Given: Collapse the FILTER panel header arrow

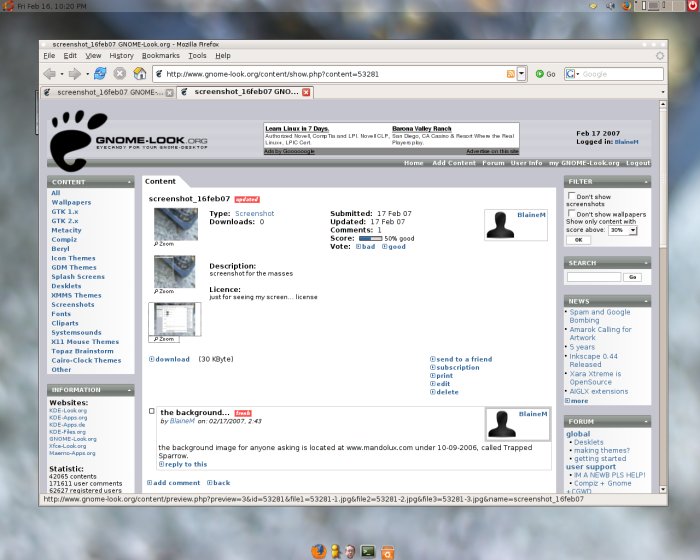Looking at the screenshot, I should pyautogui.click(x=646, y=182).
